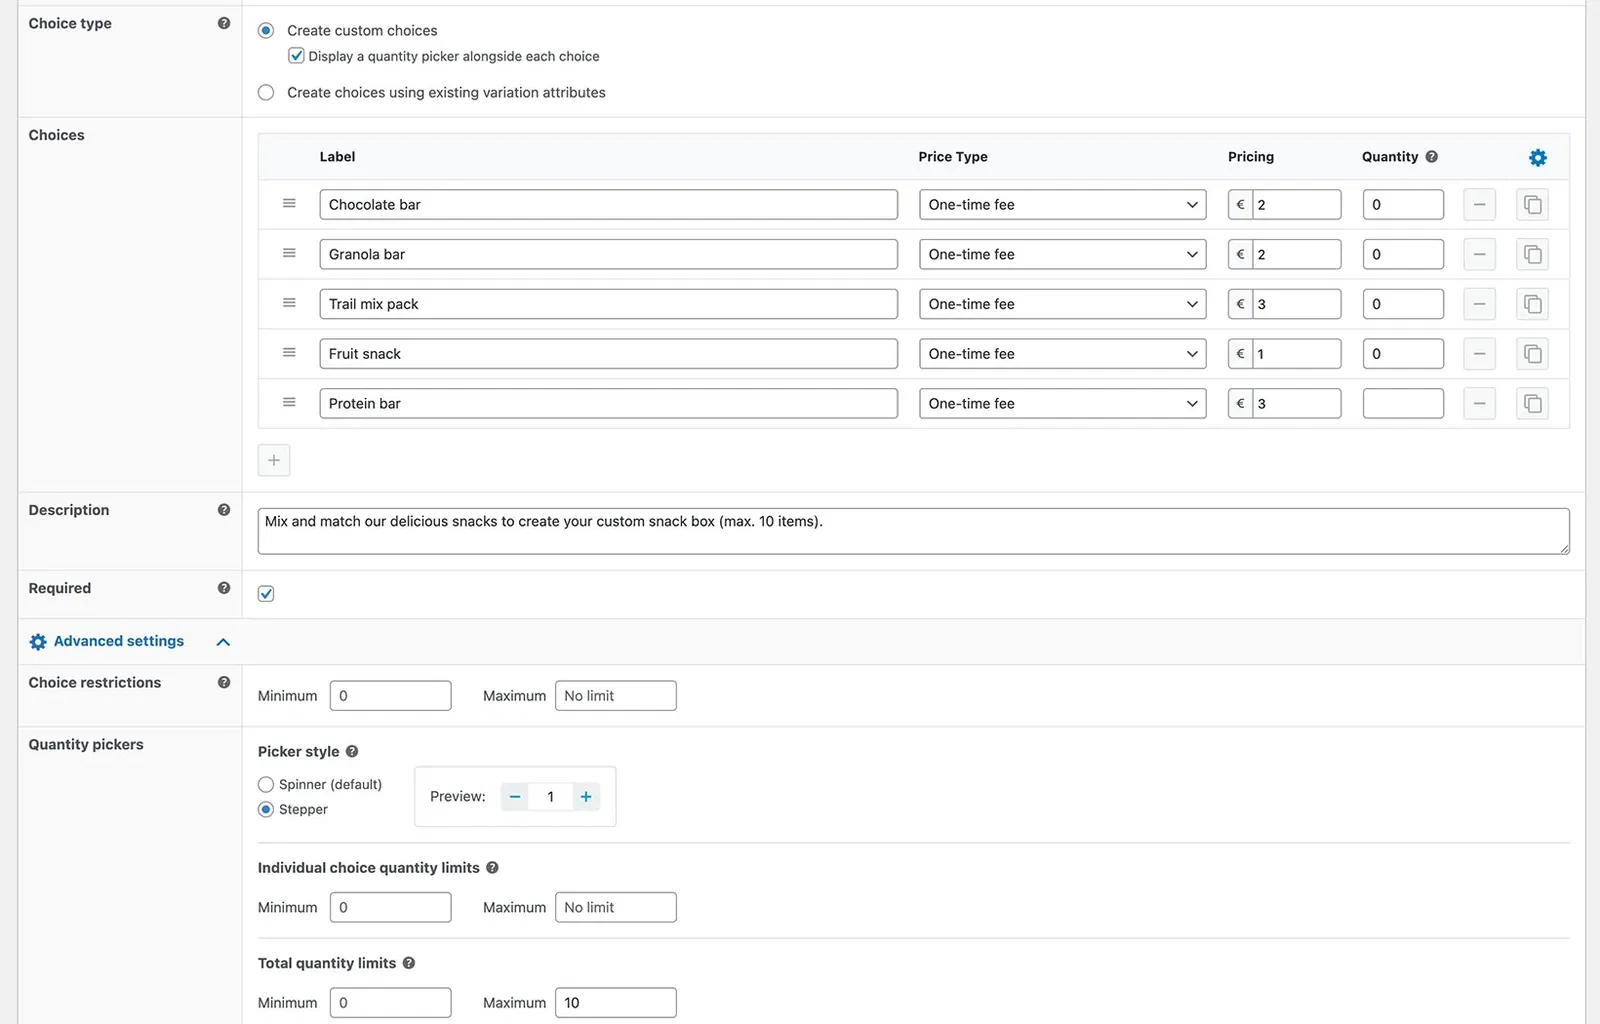Click the drag handle for Trail mix pack
The image size is (1600, 1024).
pos(289,303)
